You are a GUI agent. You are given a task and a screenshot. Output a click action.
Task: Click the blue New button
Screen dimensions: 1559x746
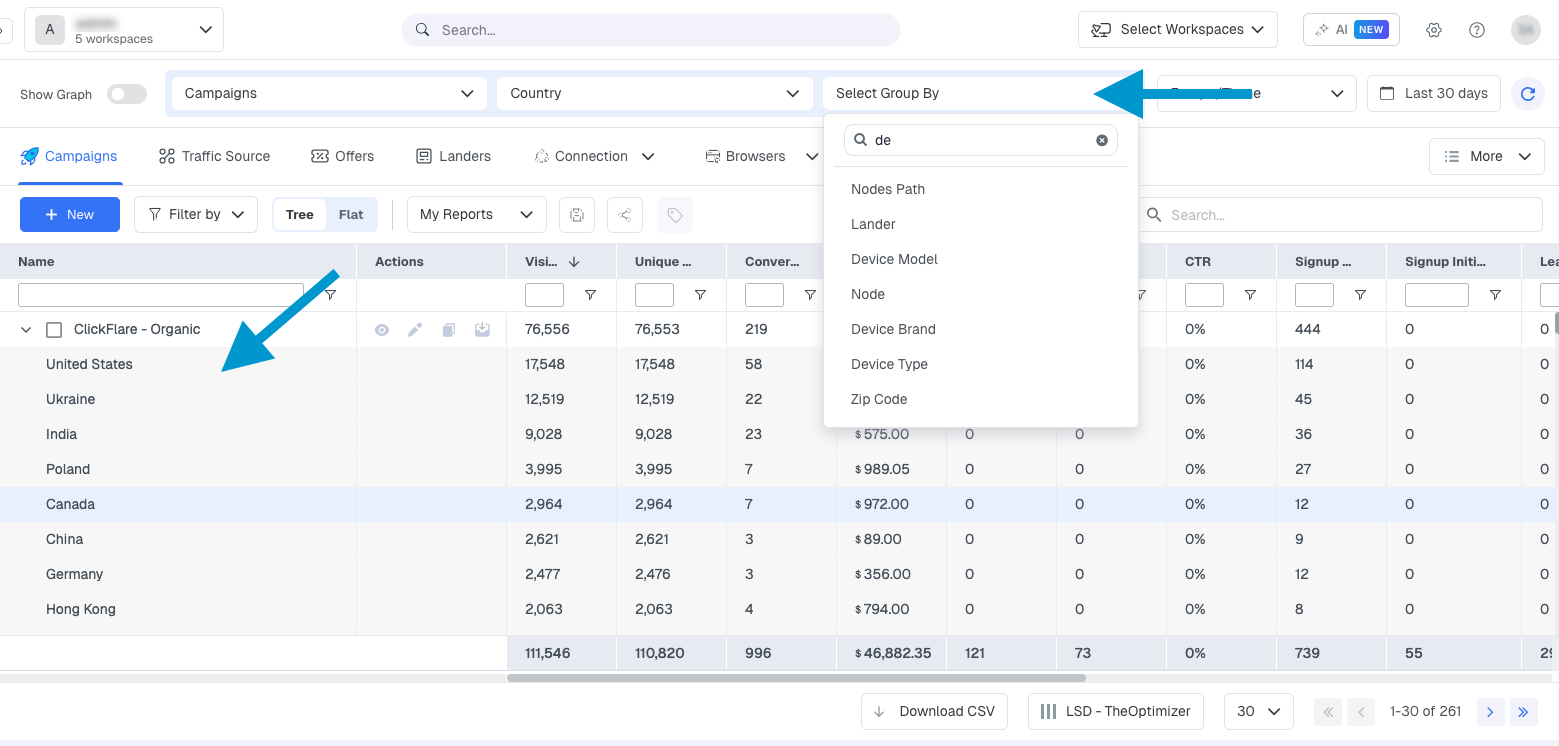click(x=69, y=215)
